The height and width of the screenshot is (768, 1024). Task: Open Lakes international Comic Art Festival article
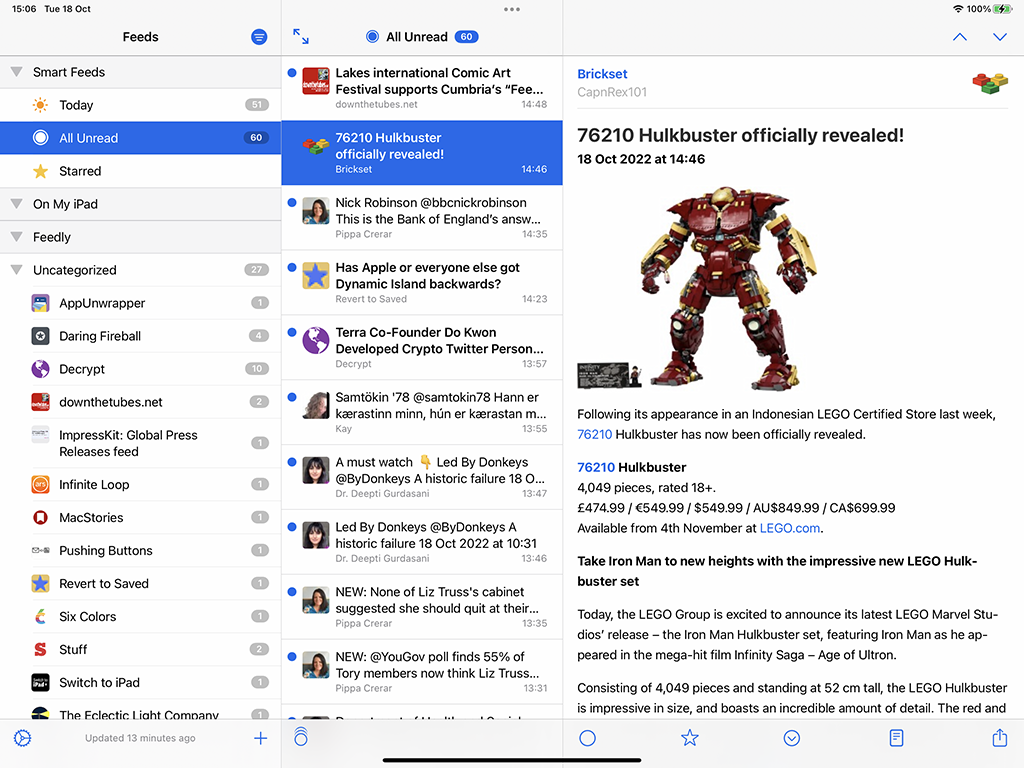(x=422, y=88)
